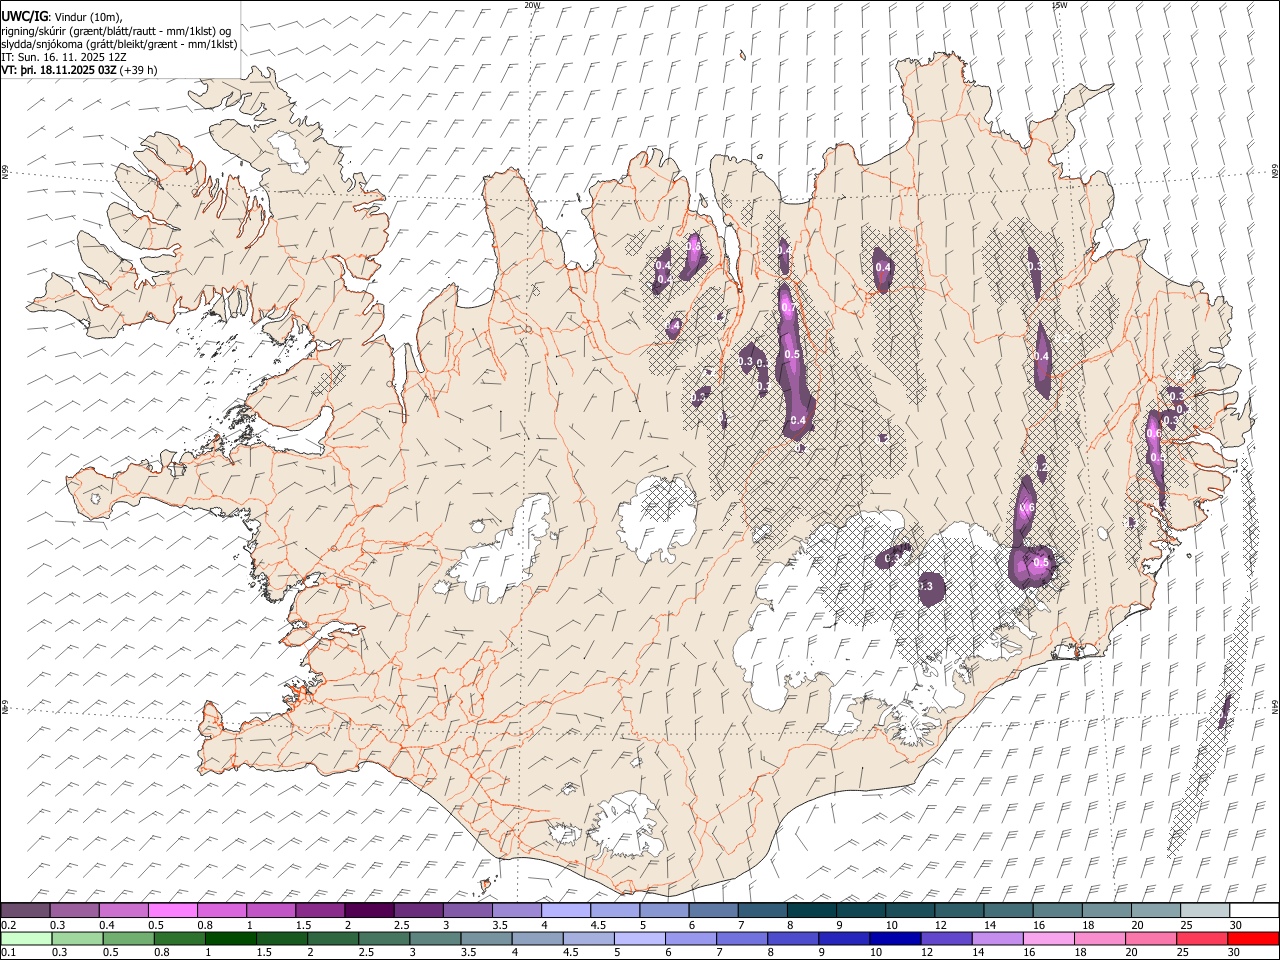Click the IT: Sun. 16. 11. 2025 12Z line
The image size is (1280, 960).
pyautogui.click(x=64, y=57)
